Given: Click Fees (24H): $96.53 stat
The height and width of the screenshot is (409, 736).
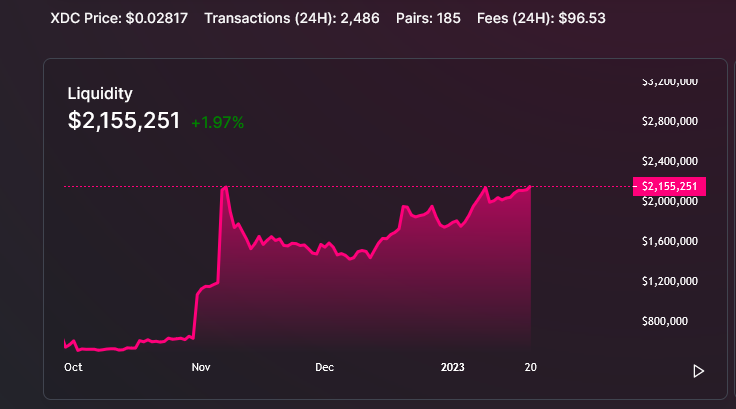Looking at the screenshot, I should click(x=541, y=18).
